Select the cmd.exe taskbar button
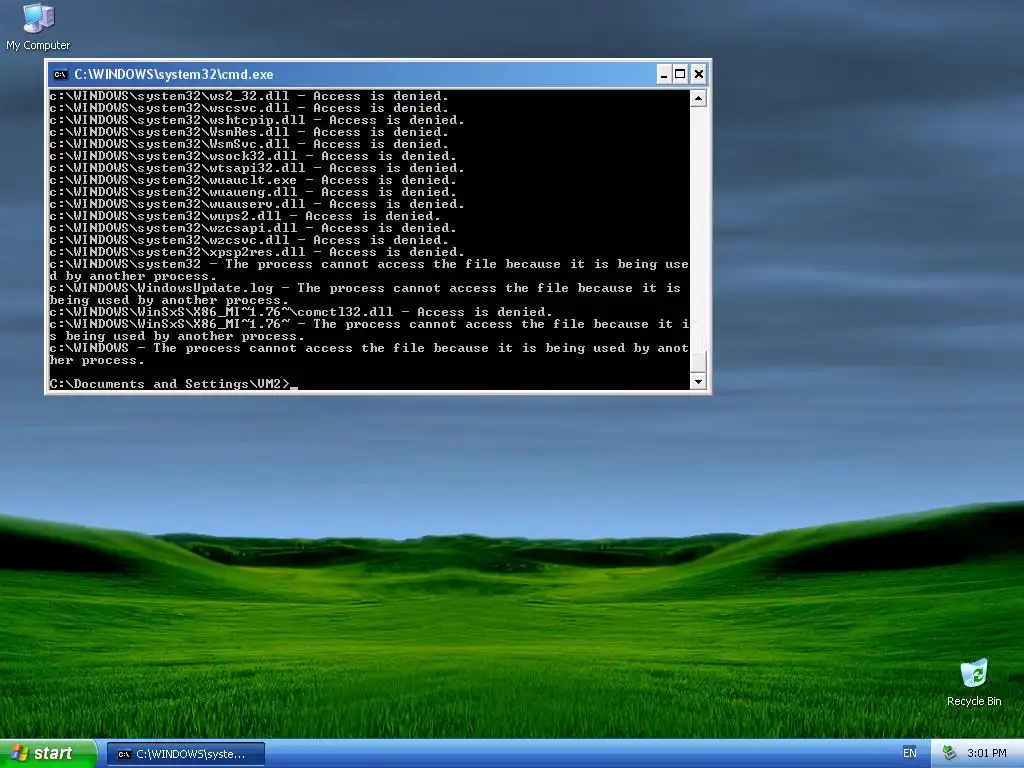1024x768 pixels. click(186, 754)
